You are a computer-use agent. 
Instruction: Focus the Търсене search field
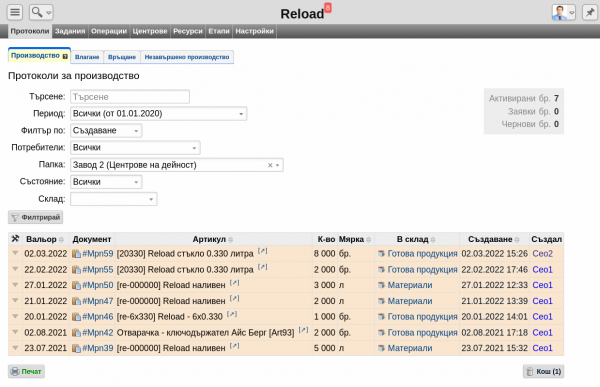tap(130, 97)
